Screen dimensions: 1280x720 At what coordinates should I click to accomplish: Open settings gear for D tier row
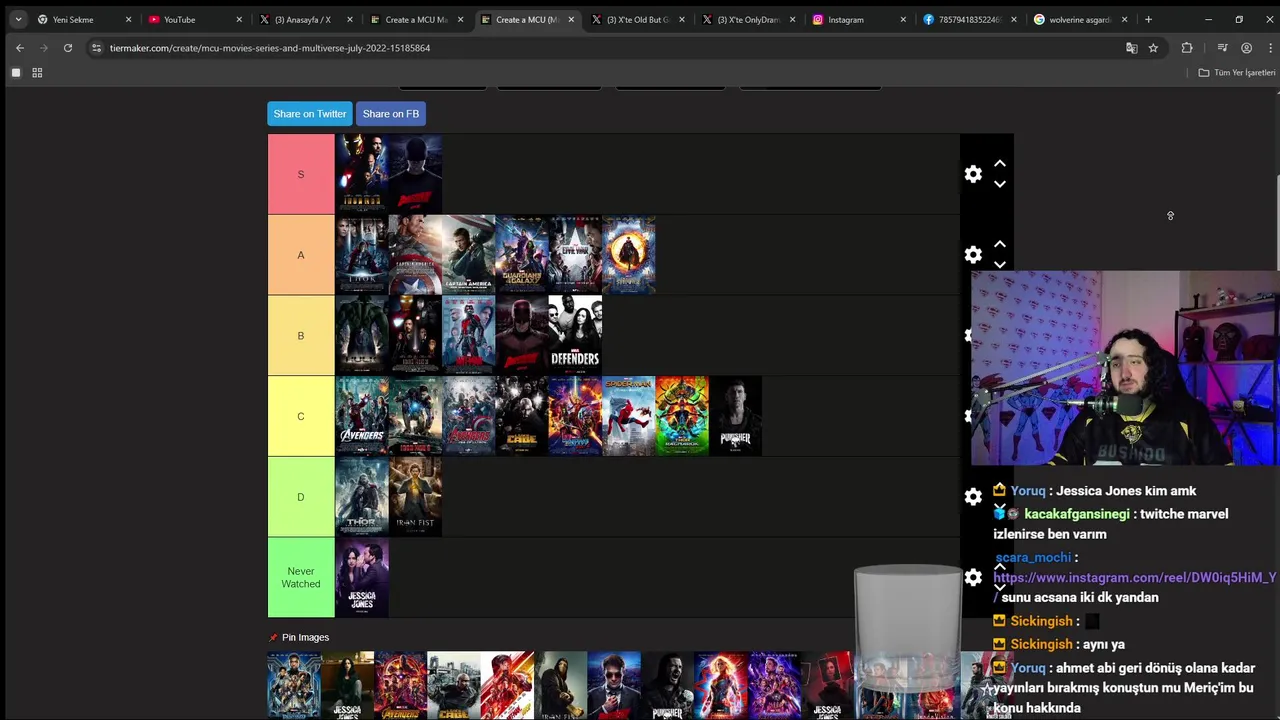[x=973, y=497]
